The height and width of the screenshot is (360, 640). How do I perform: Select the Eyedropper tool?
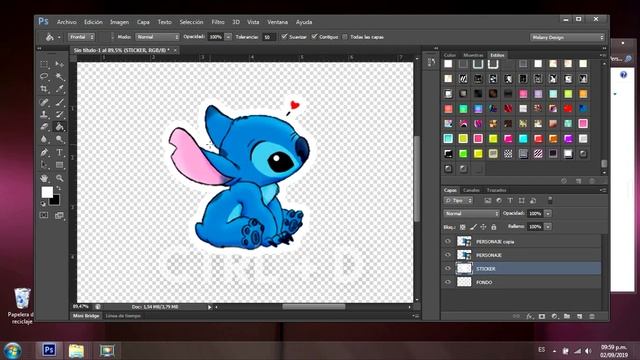pos(60,89)
